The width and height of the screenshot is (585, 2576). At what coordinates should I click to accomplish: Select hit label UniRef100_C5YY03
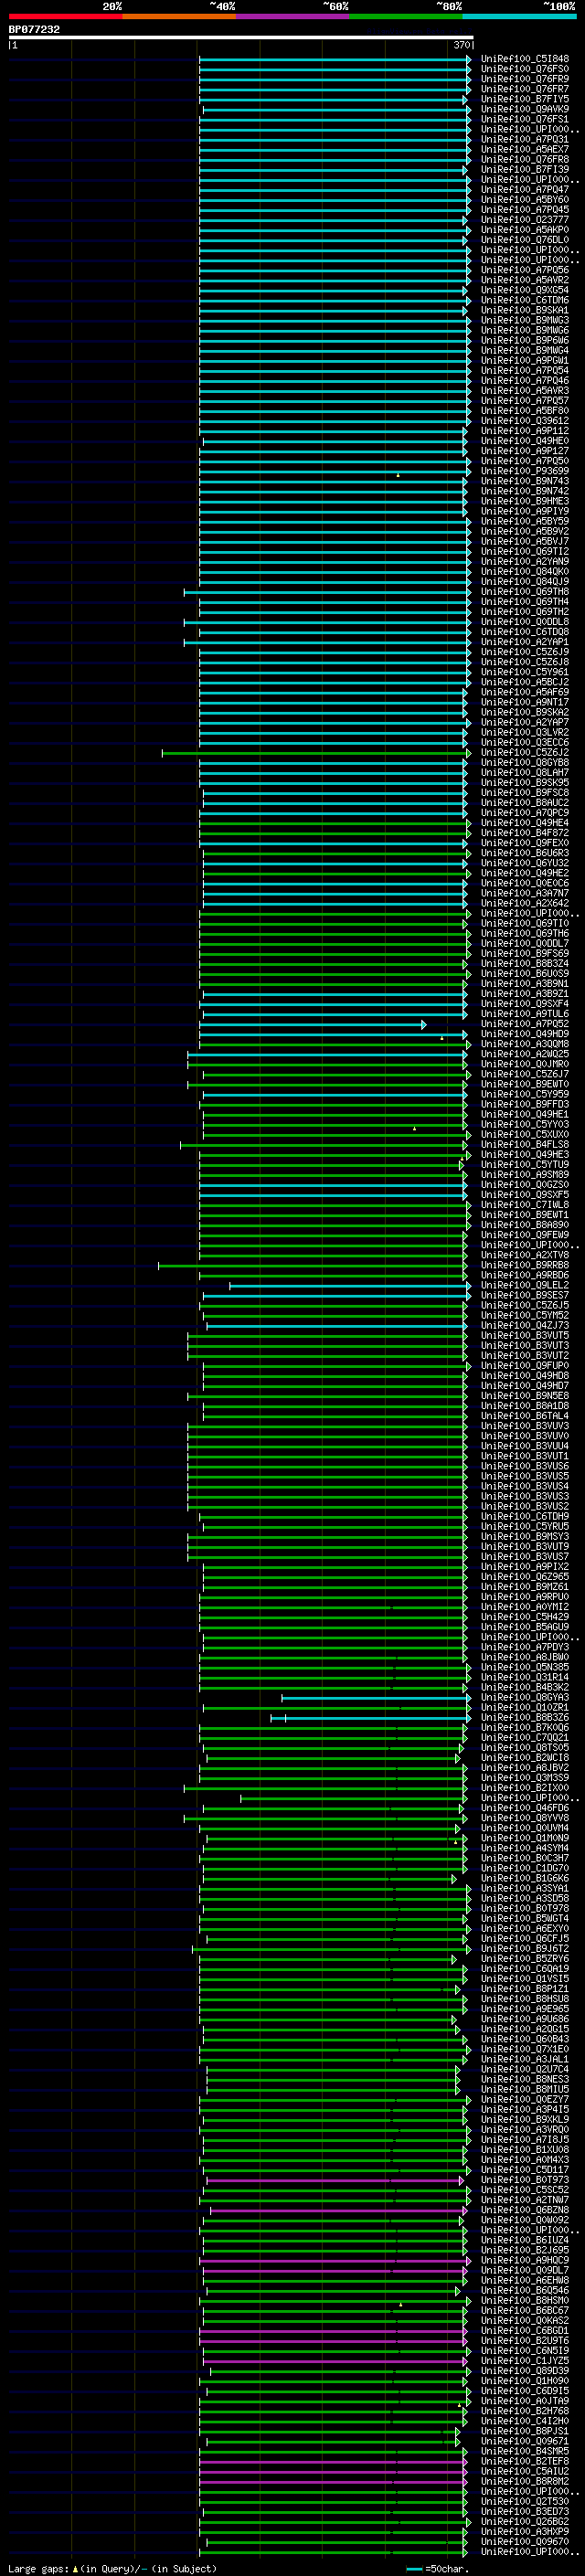(525, 1124)
